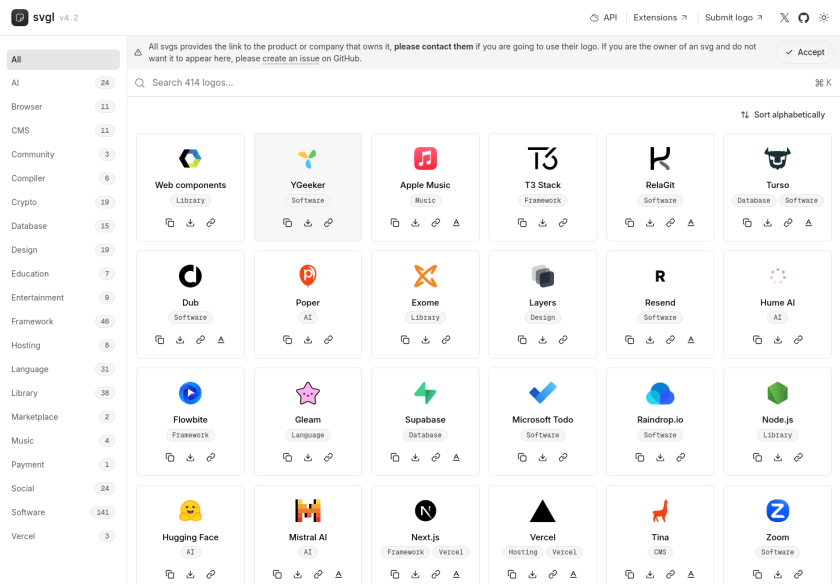Click the Framework tag on Next.js card
840x584 pixels.
click(x=406, y=552)
